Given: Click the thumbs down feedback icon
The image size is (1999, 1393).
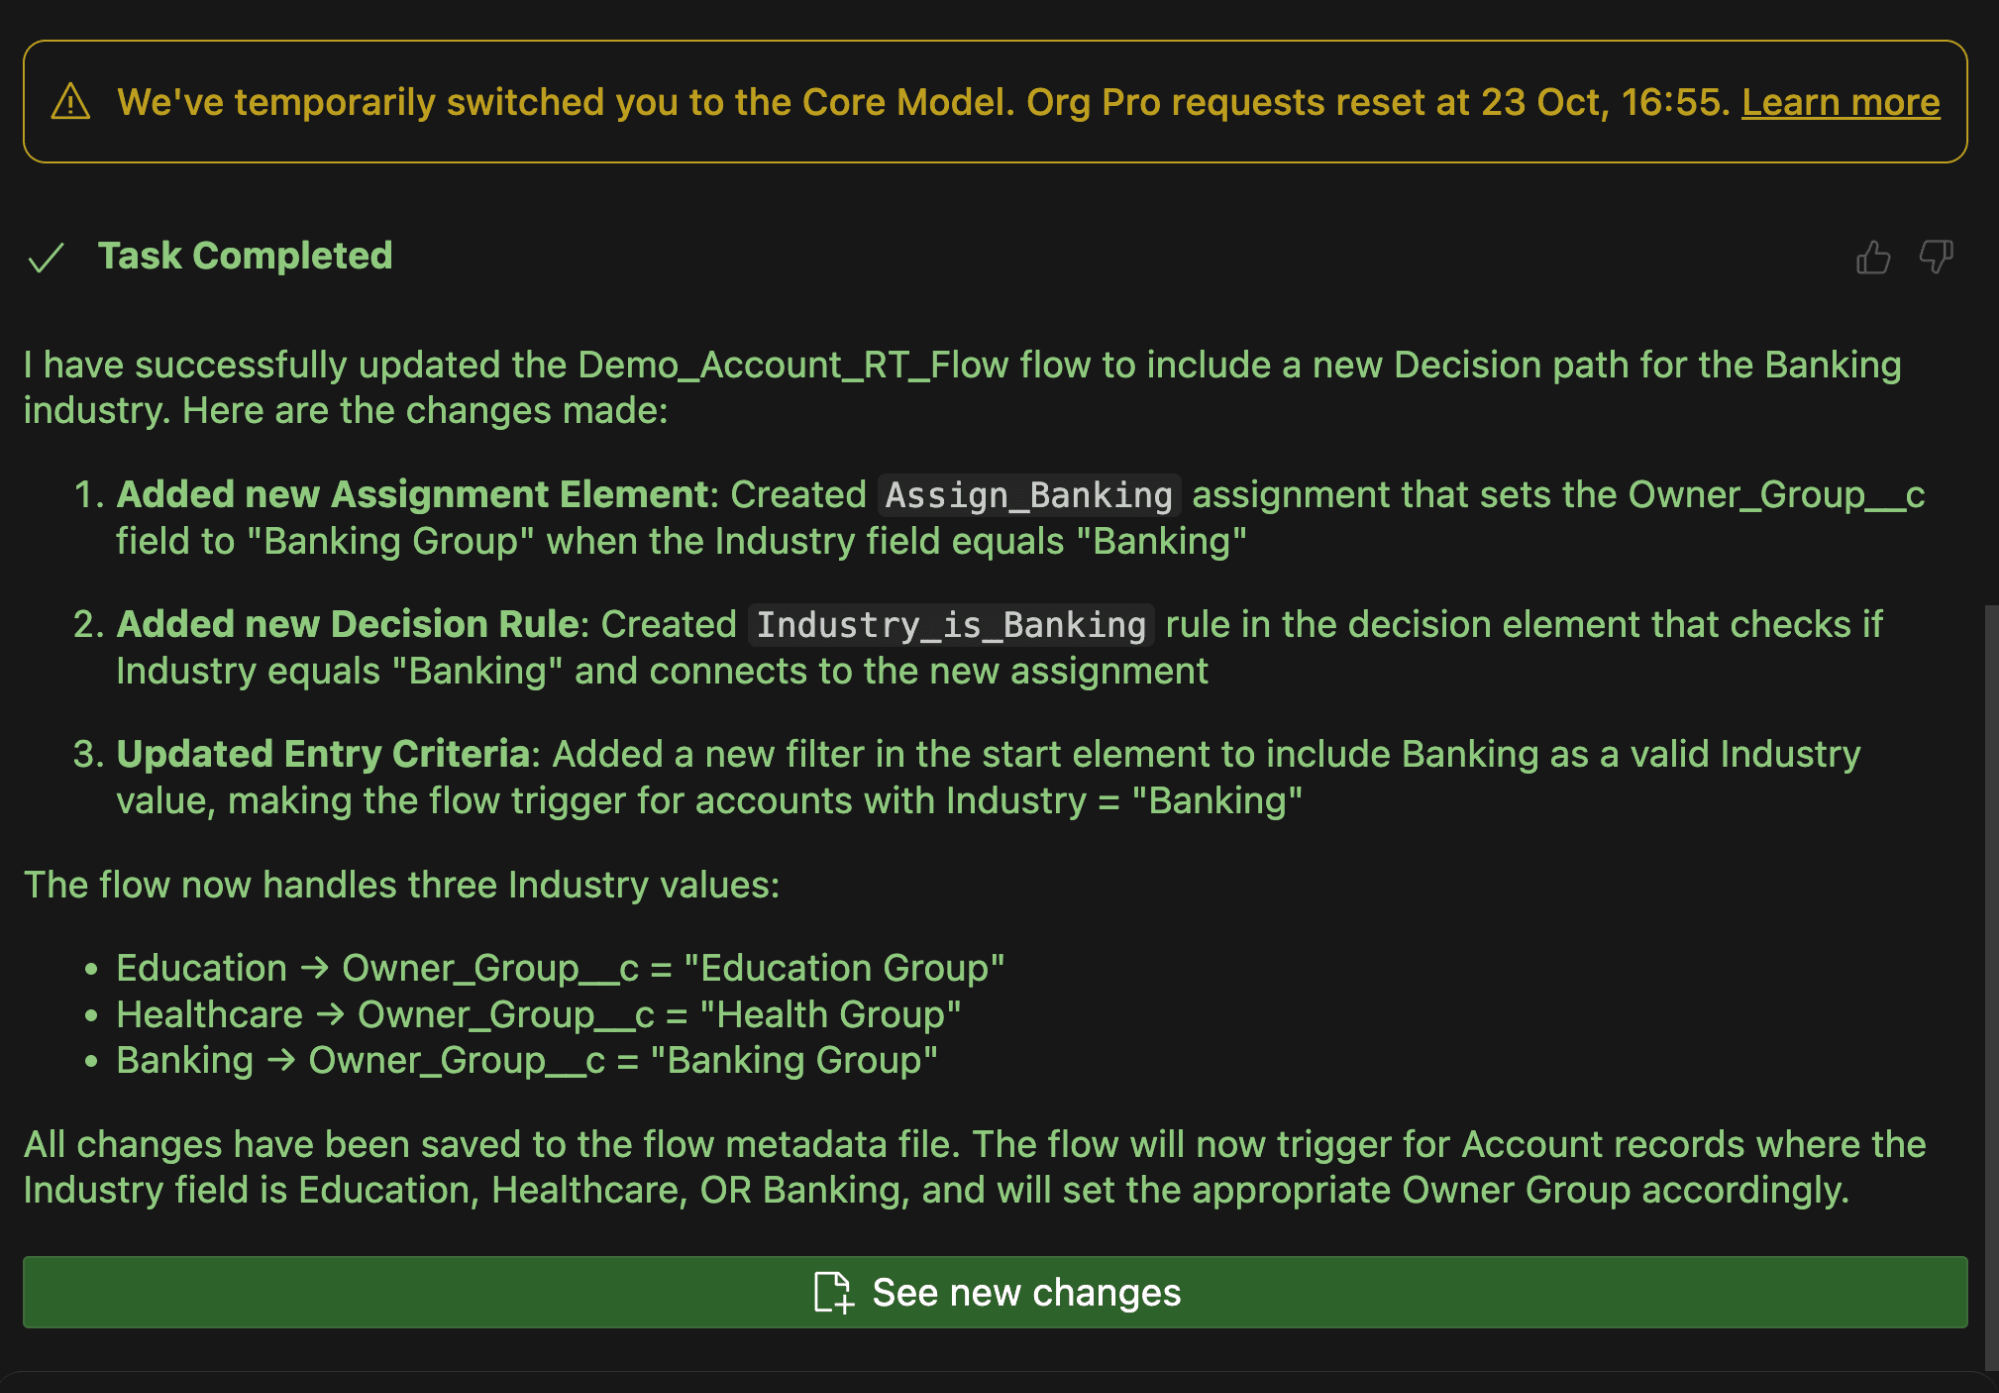Looking at the screenshot, I should pos(1936,257).
